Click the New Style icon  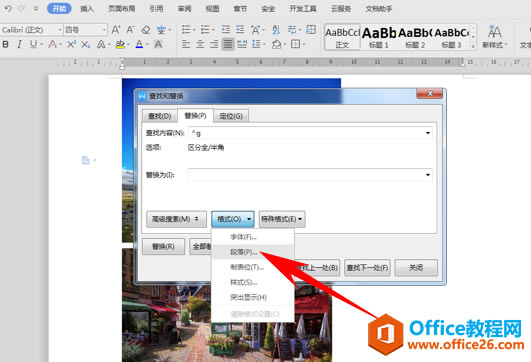point(494,36)
